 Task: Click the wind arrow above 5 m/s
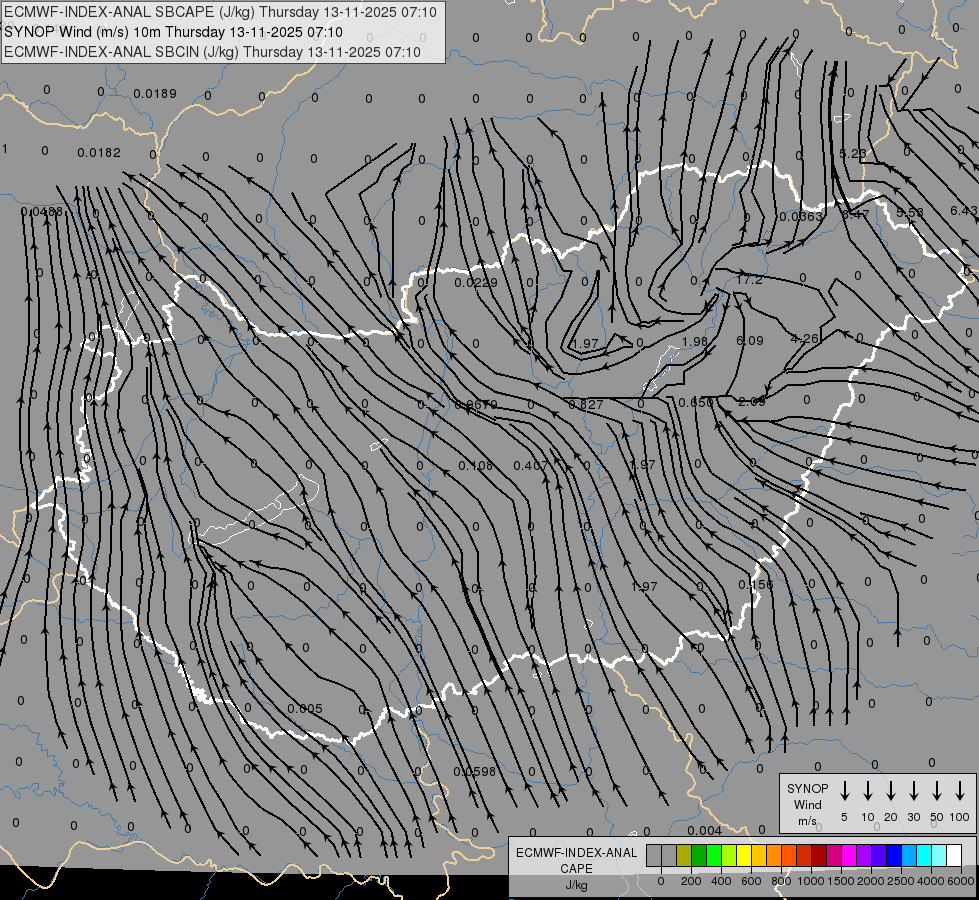click(x=844, y=791)
